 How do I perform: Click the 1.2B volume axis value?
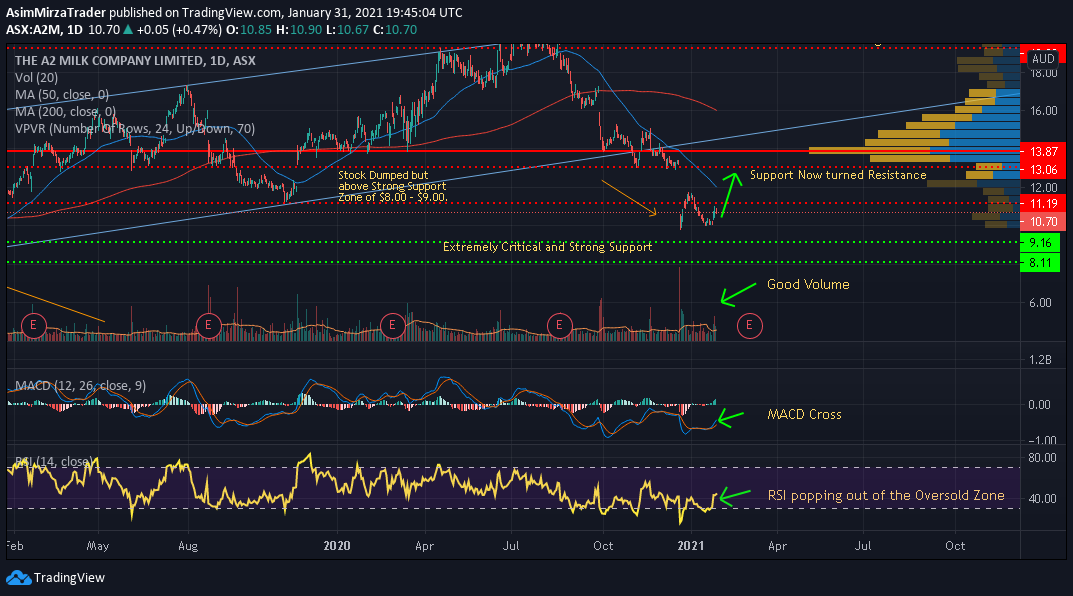point(1040,359)
